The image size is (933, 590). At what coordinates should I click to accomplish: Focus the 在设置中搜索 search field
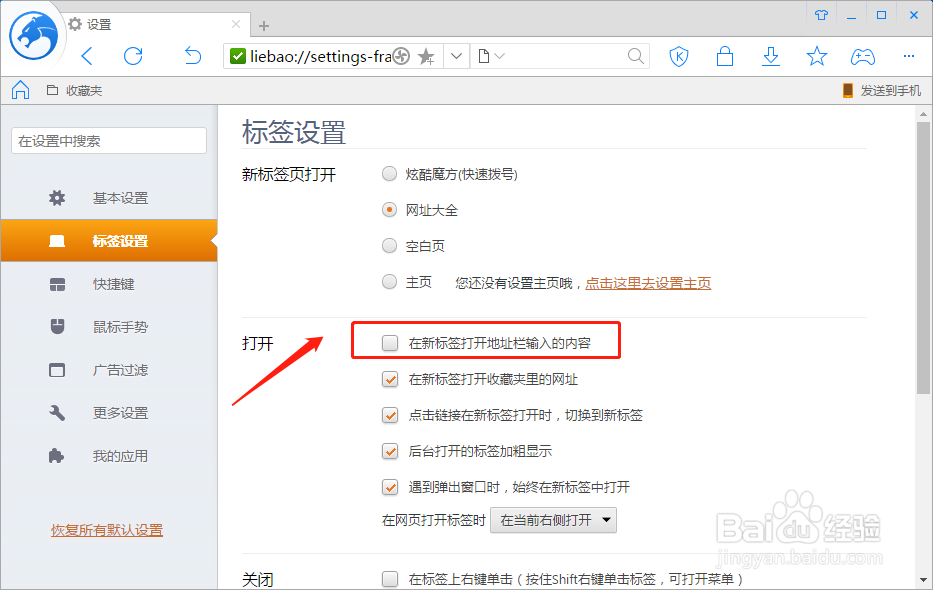pyautogui.click(x=109, y=141)
